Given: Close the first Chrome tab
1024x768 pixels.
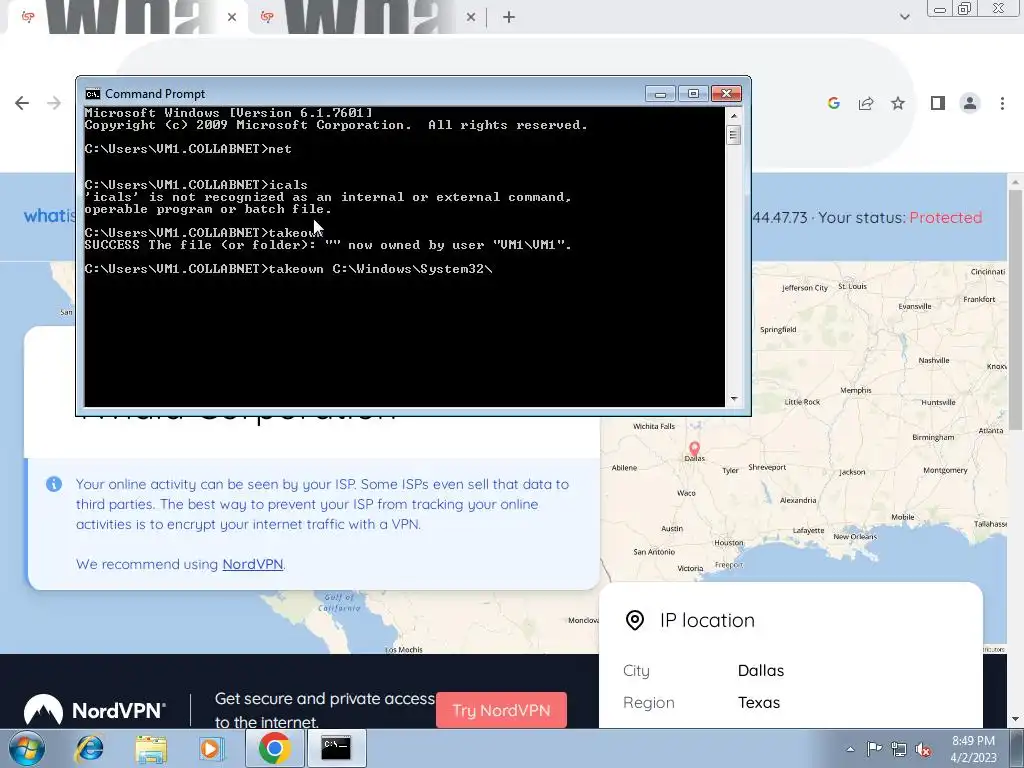Looking at the screenshot, I should [x=232, y=18].
